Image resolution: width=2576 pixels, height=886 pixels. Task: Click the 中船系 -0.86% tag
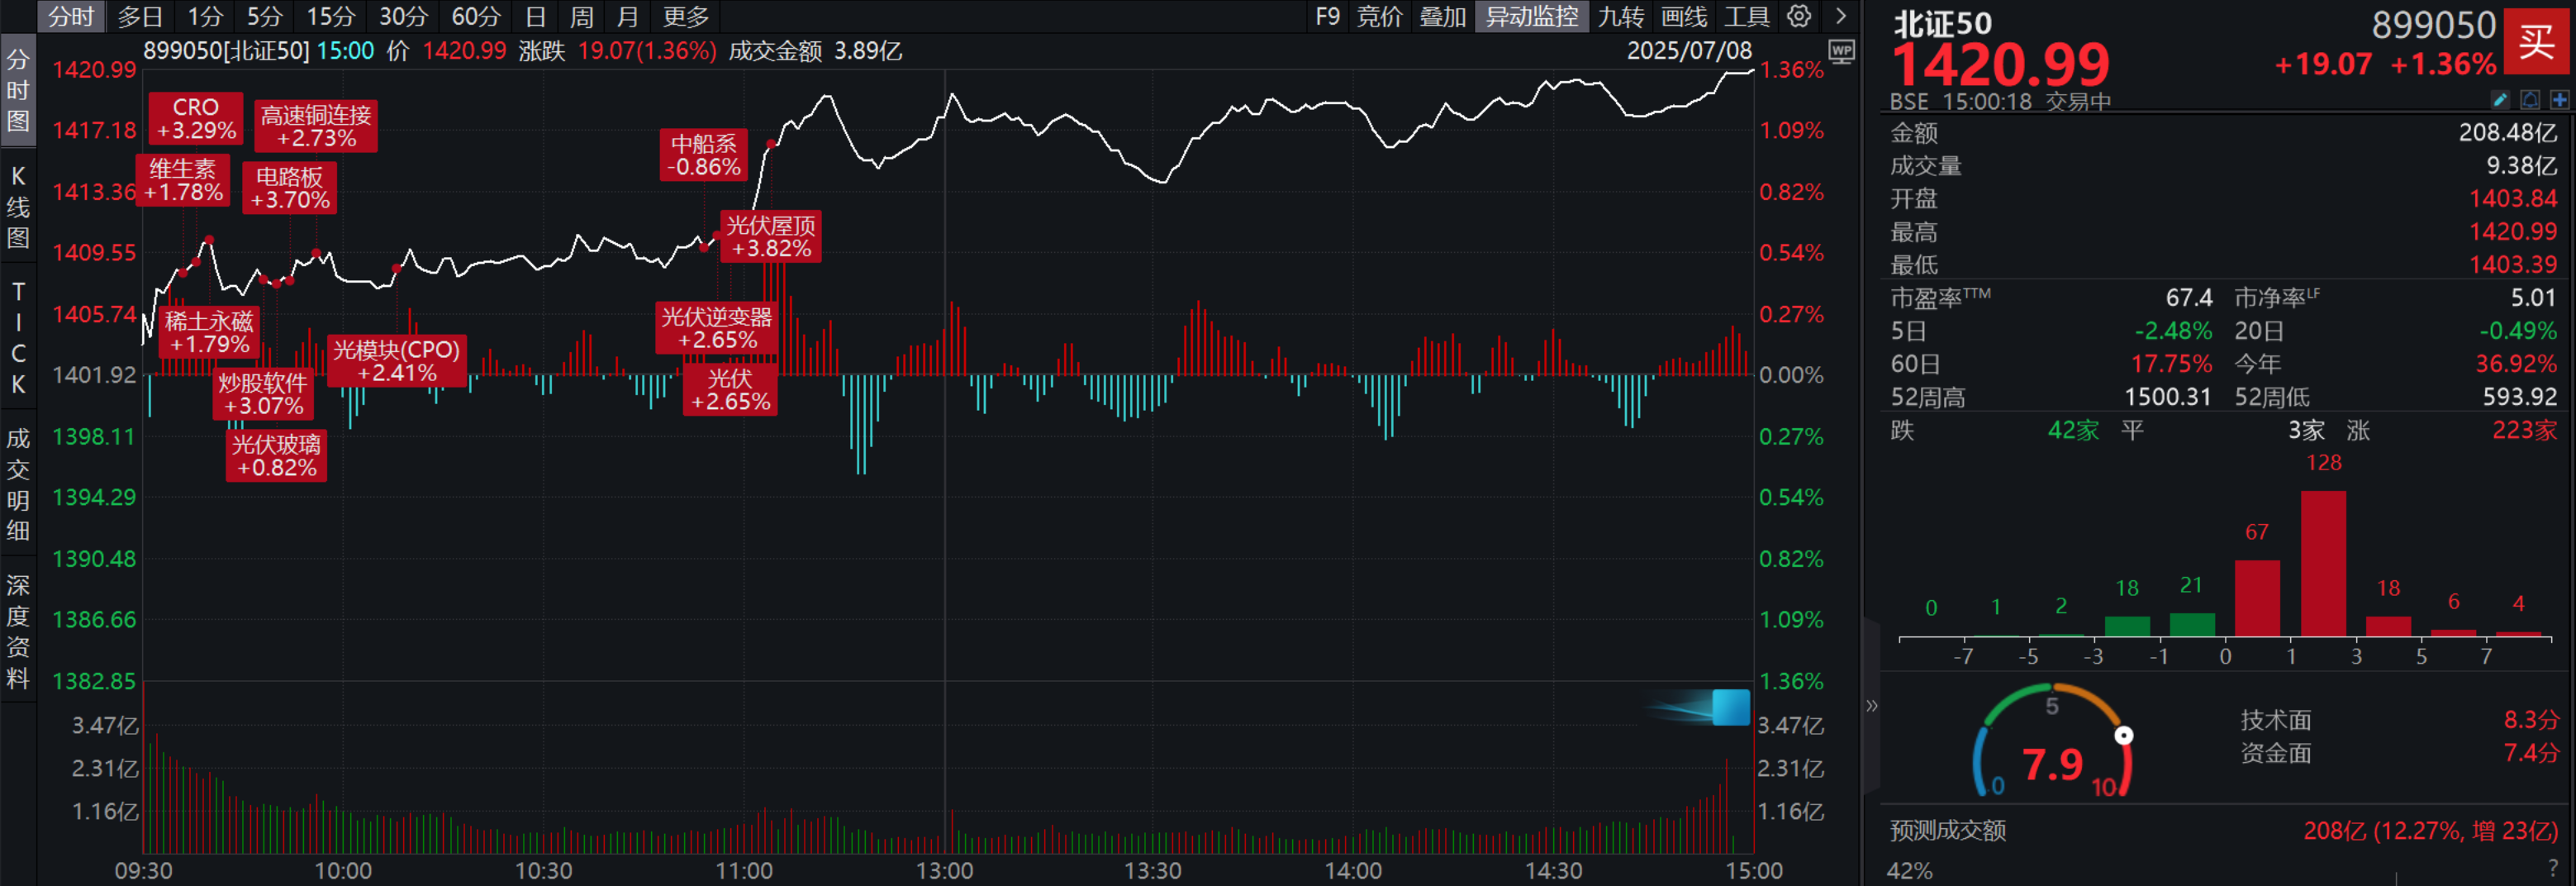pos(704,156)
